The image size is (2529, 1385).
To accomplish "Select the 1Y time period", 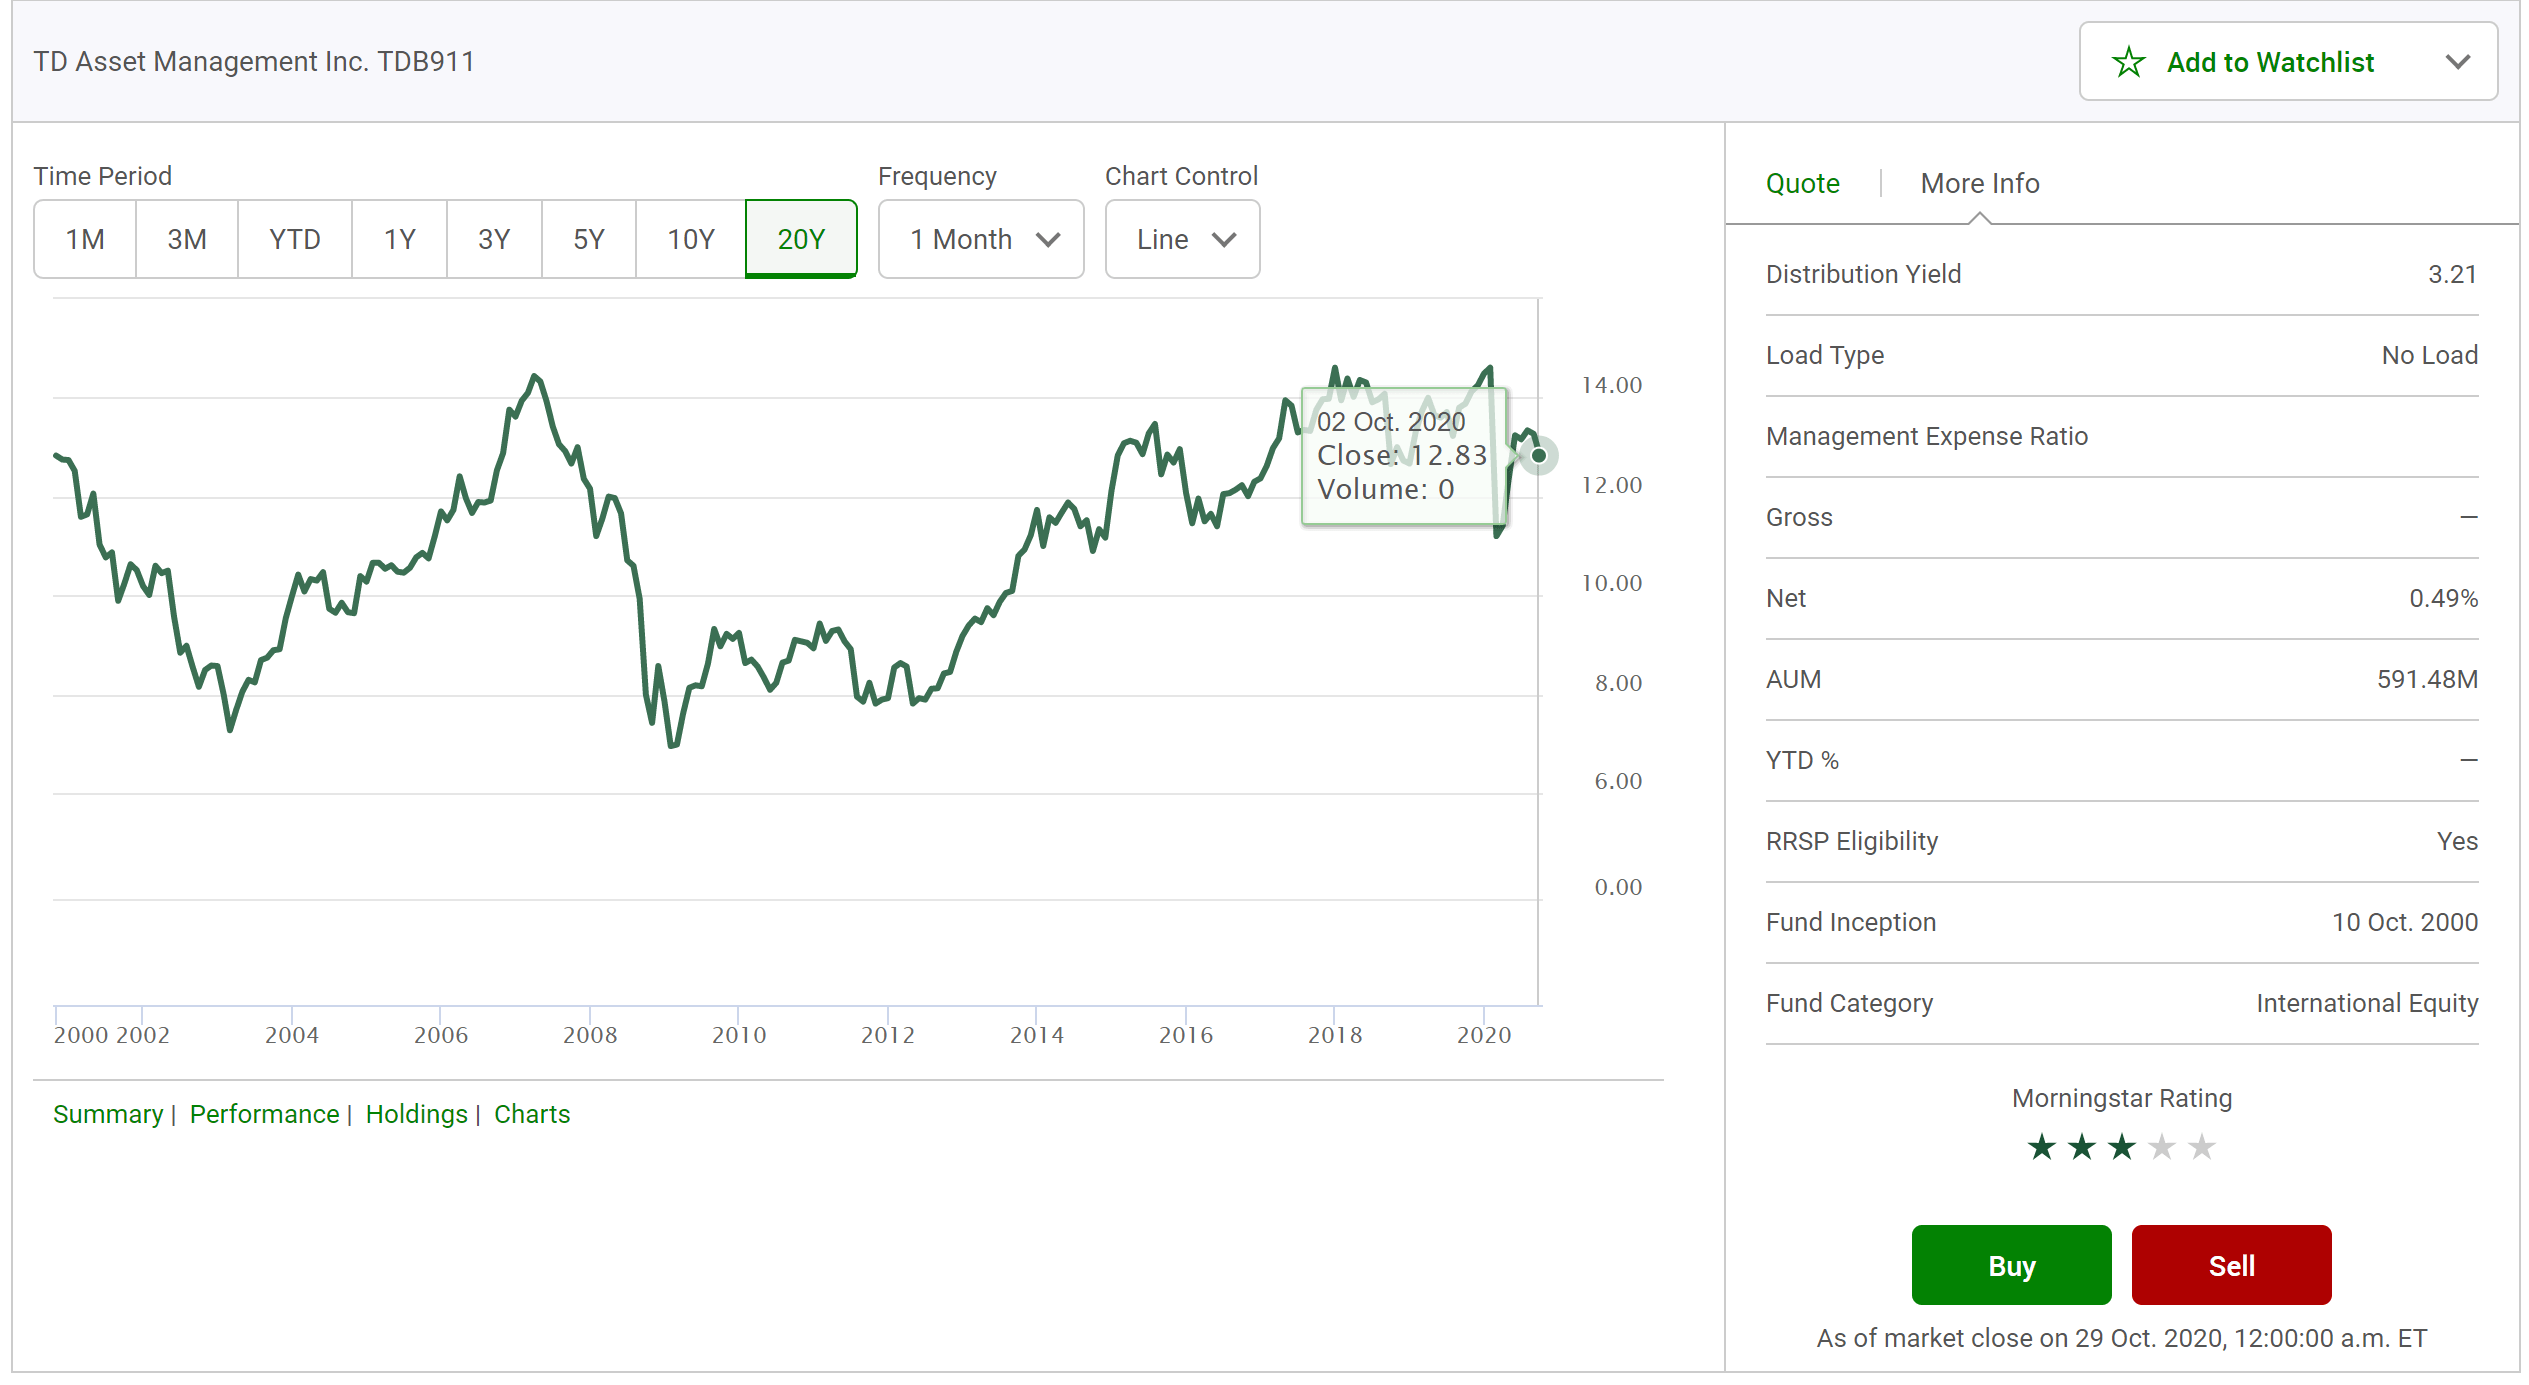I will tap(398, 239).
